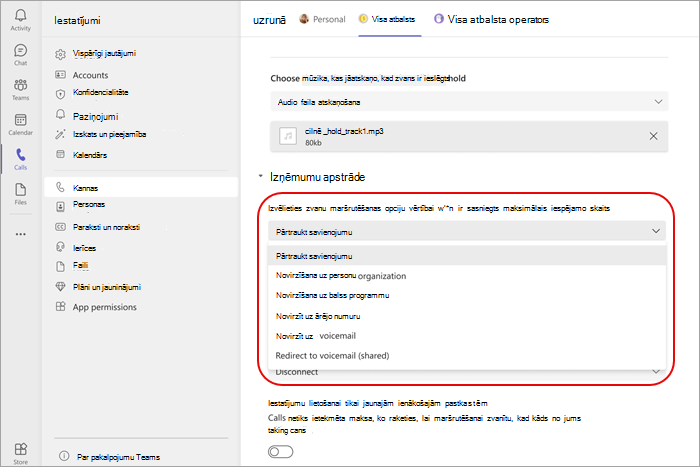The width and height of the screenshot is (700, 467).
Task: Click the Faili document icon
Action: tap(60, 267)
